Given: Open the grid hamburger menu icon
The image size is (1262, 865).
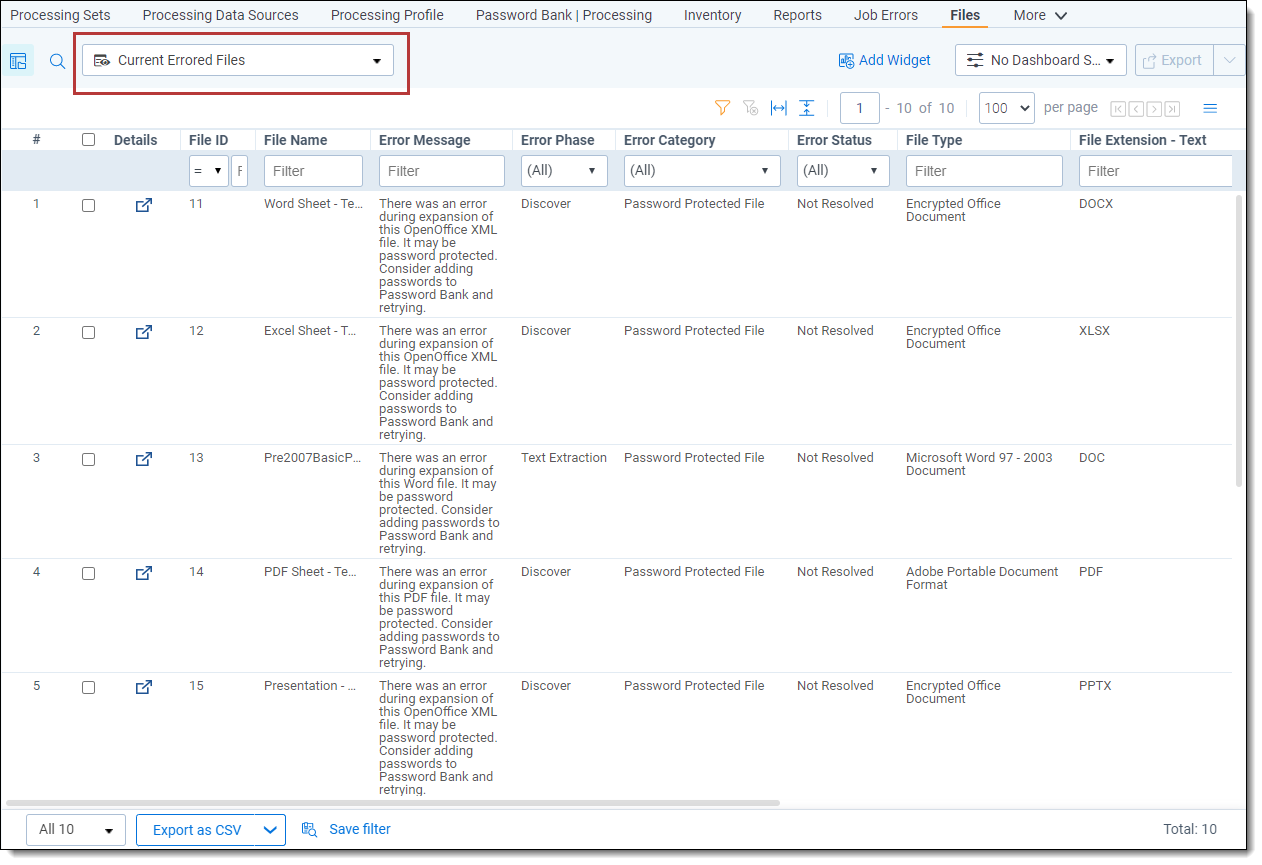Looking at the screenshot, I should (1209, 108).
